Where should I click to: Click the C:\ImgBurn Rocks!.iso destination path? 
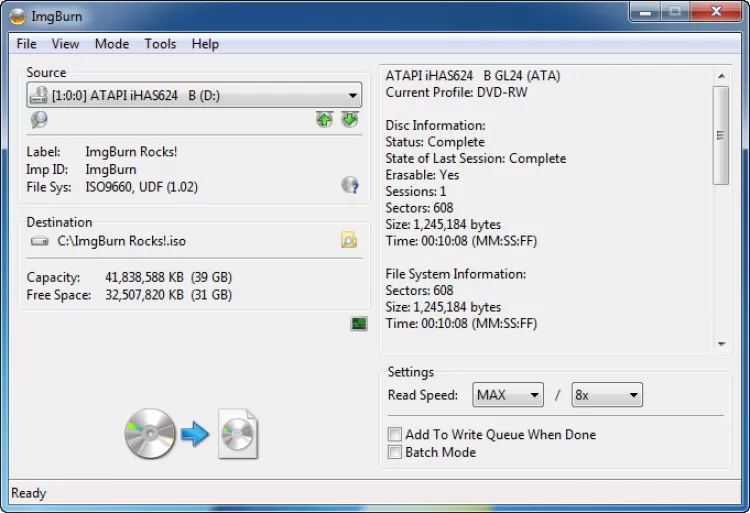pos(121,241)
